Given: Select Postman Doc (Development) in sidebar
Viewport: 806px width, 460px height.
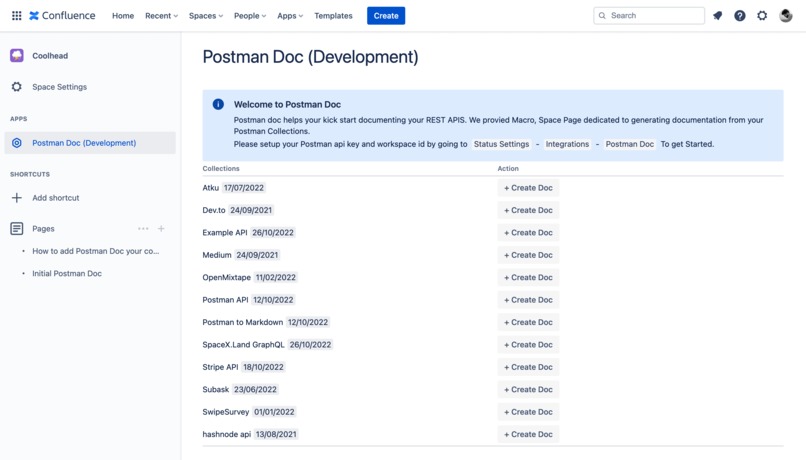Looking at the screenshot, I should [x=90, y=143].
